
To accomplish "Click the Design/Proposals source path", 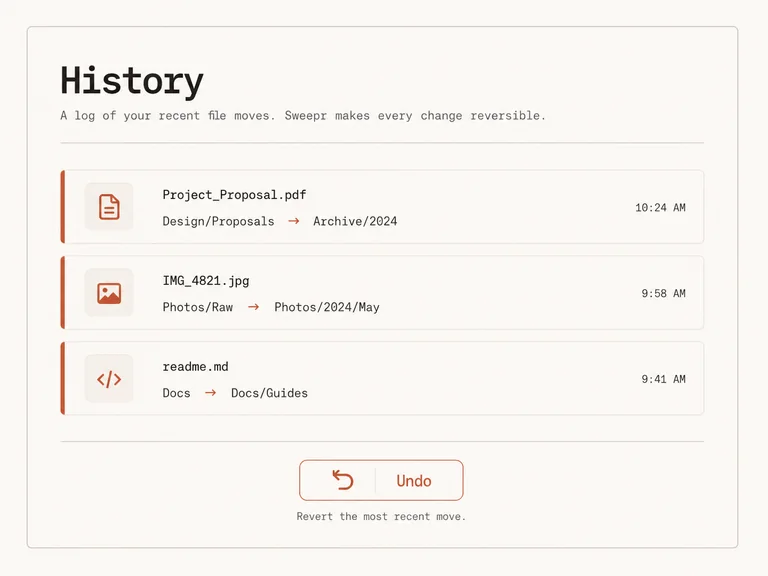I will 218,221.
